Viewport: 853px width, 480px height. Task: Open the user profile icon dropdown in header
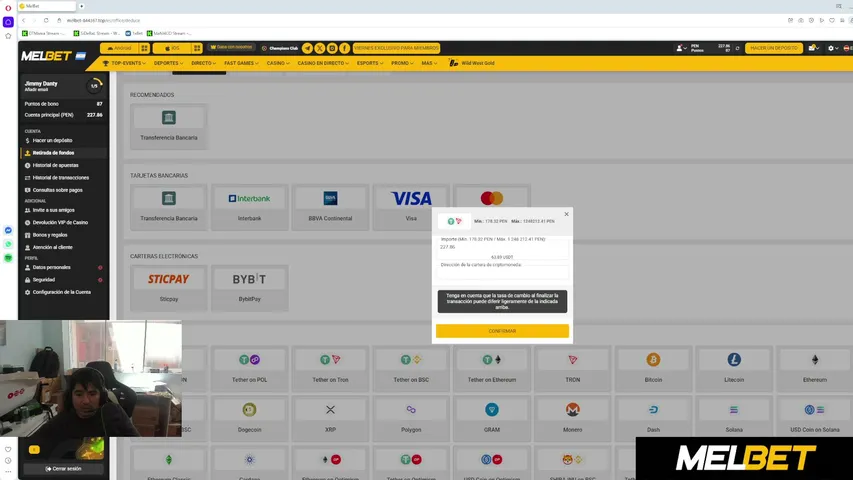[681, 48]
